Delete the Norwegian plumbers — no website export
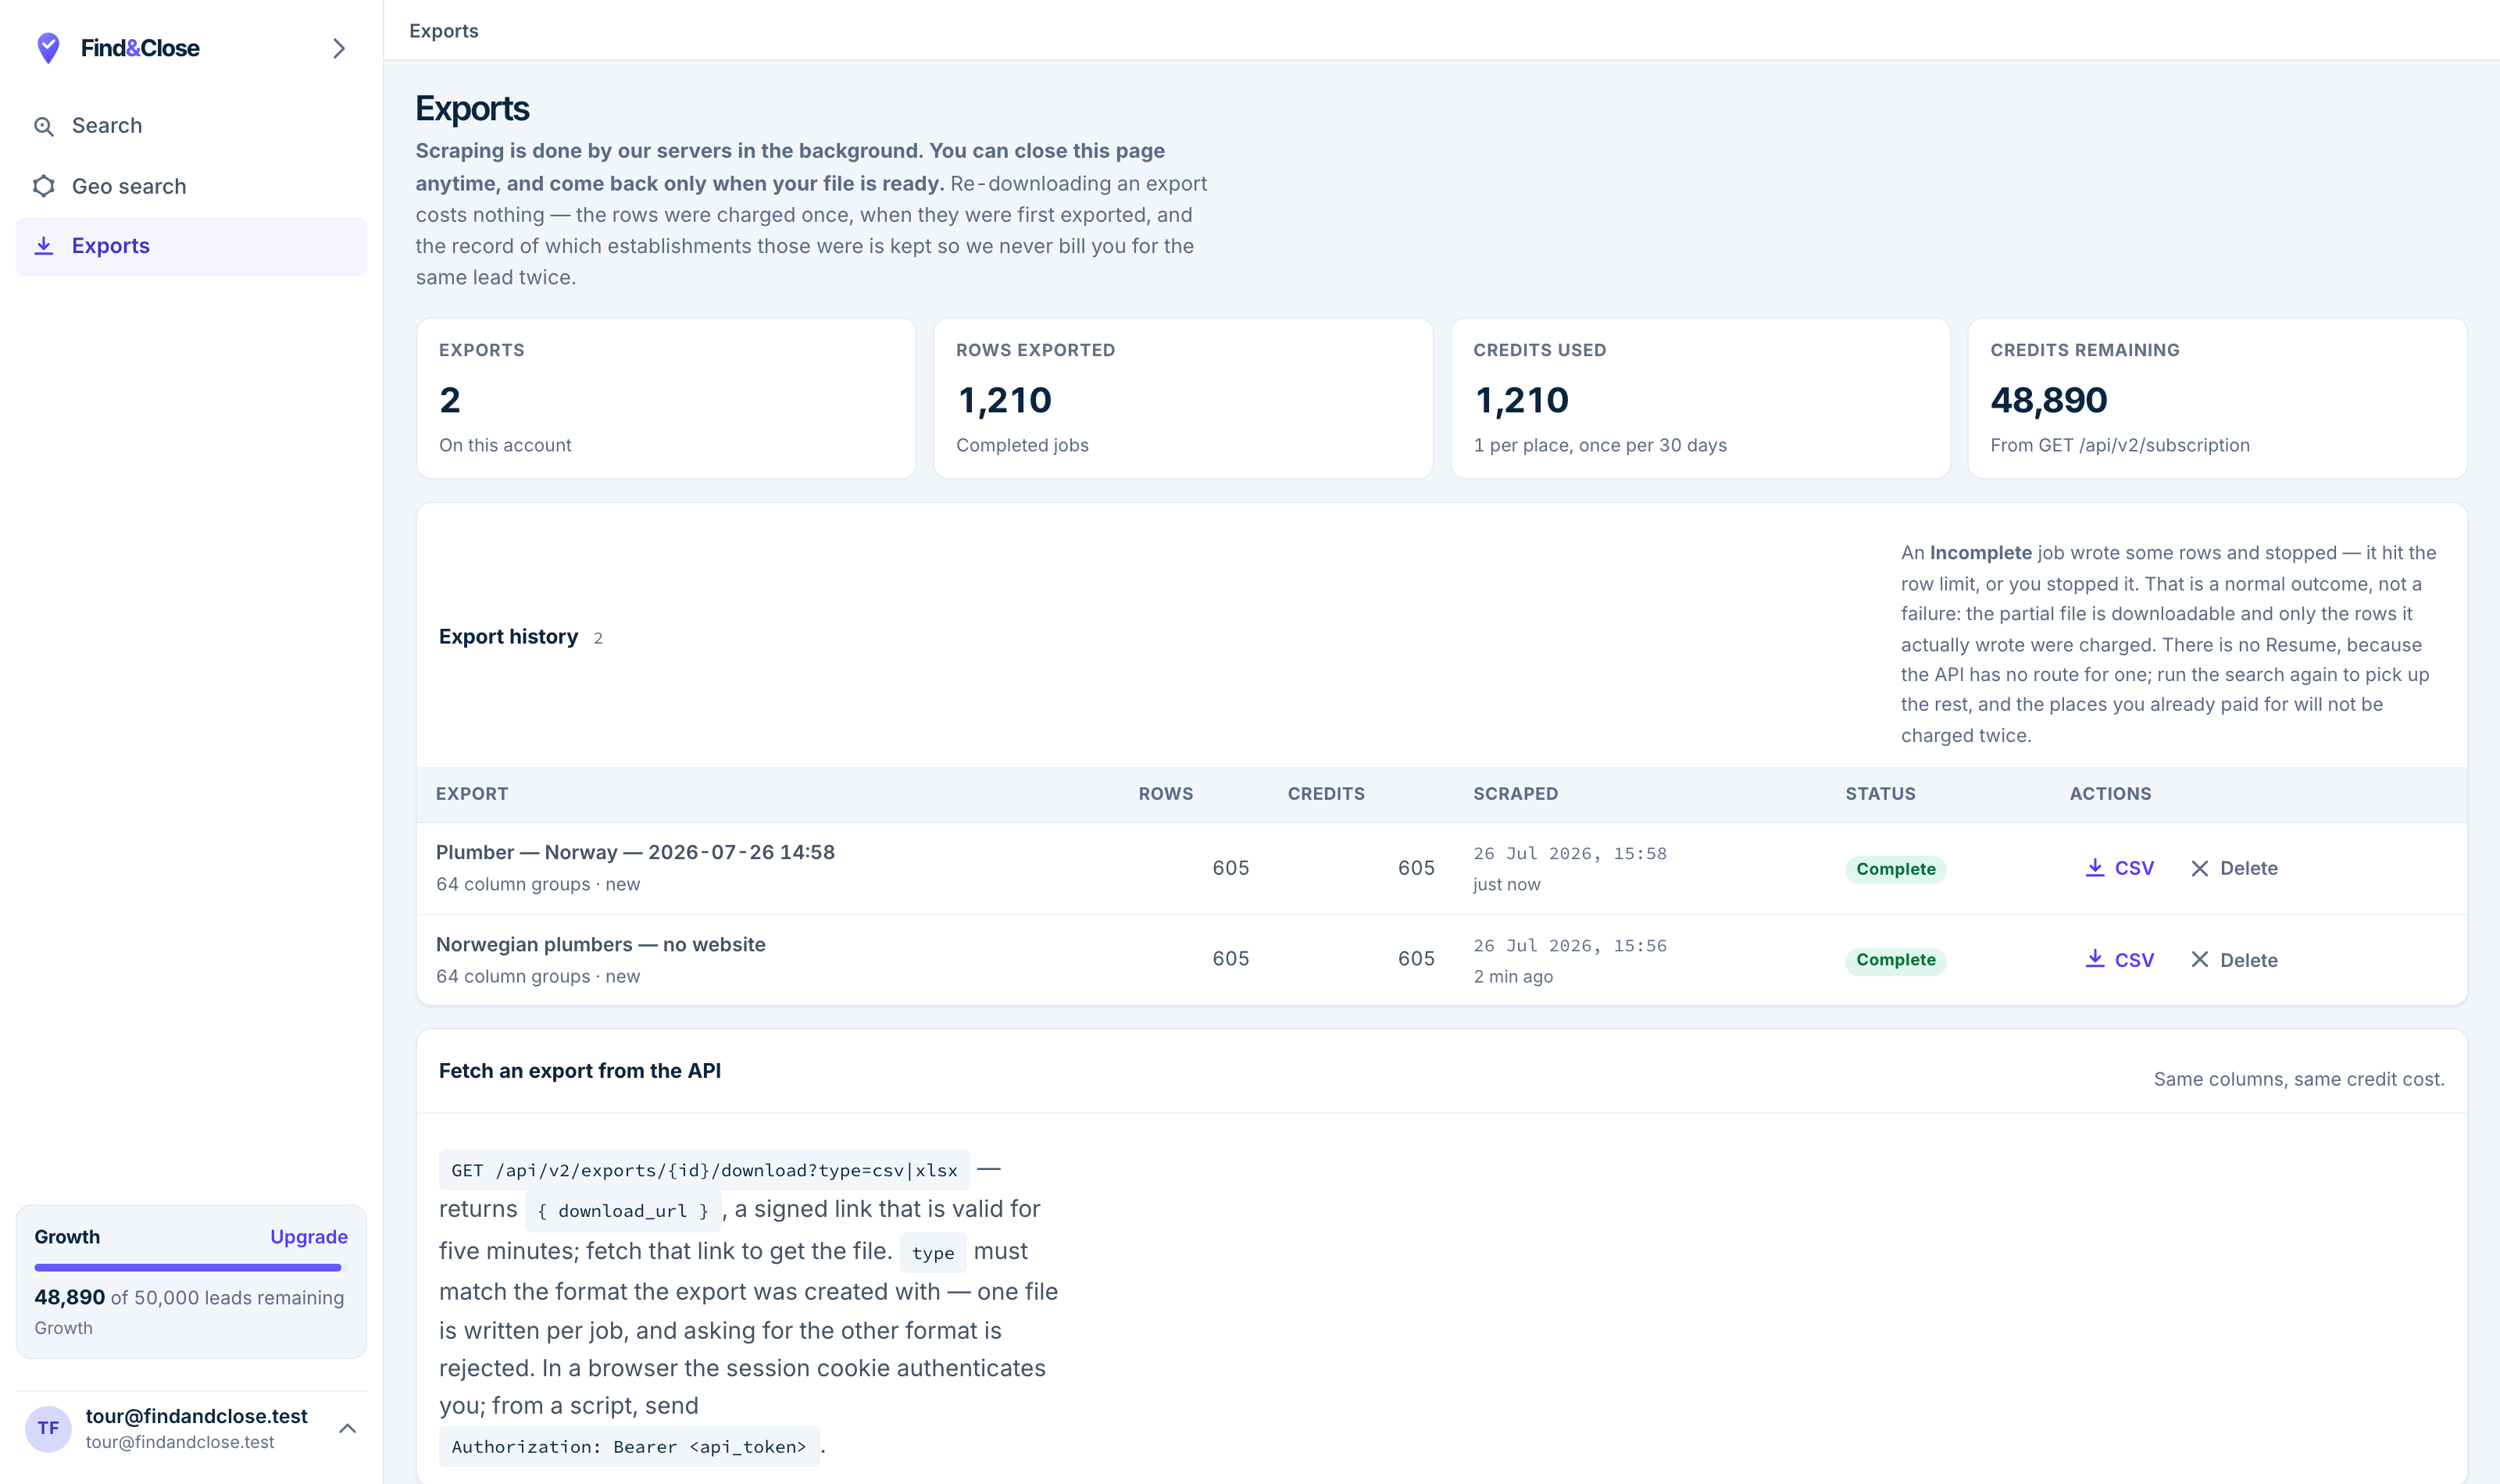 click(x=2234, y=960)
